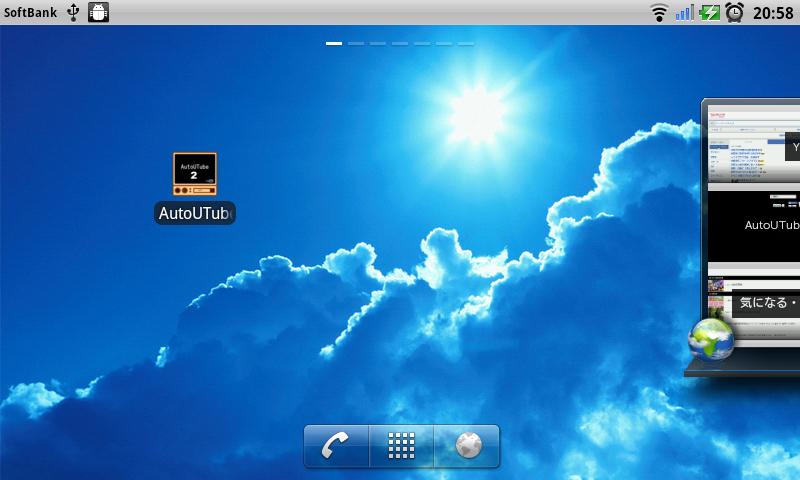
Task: Tap the mobile signal strength icon
Action: click(685, 12)
